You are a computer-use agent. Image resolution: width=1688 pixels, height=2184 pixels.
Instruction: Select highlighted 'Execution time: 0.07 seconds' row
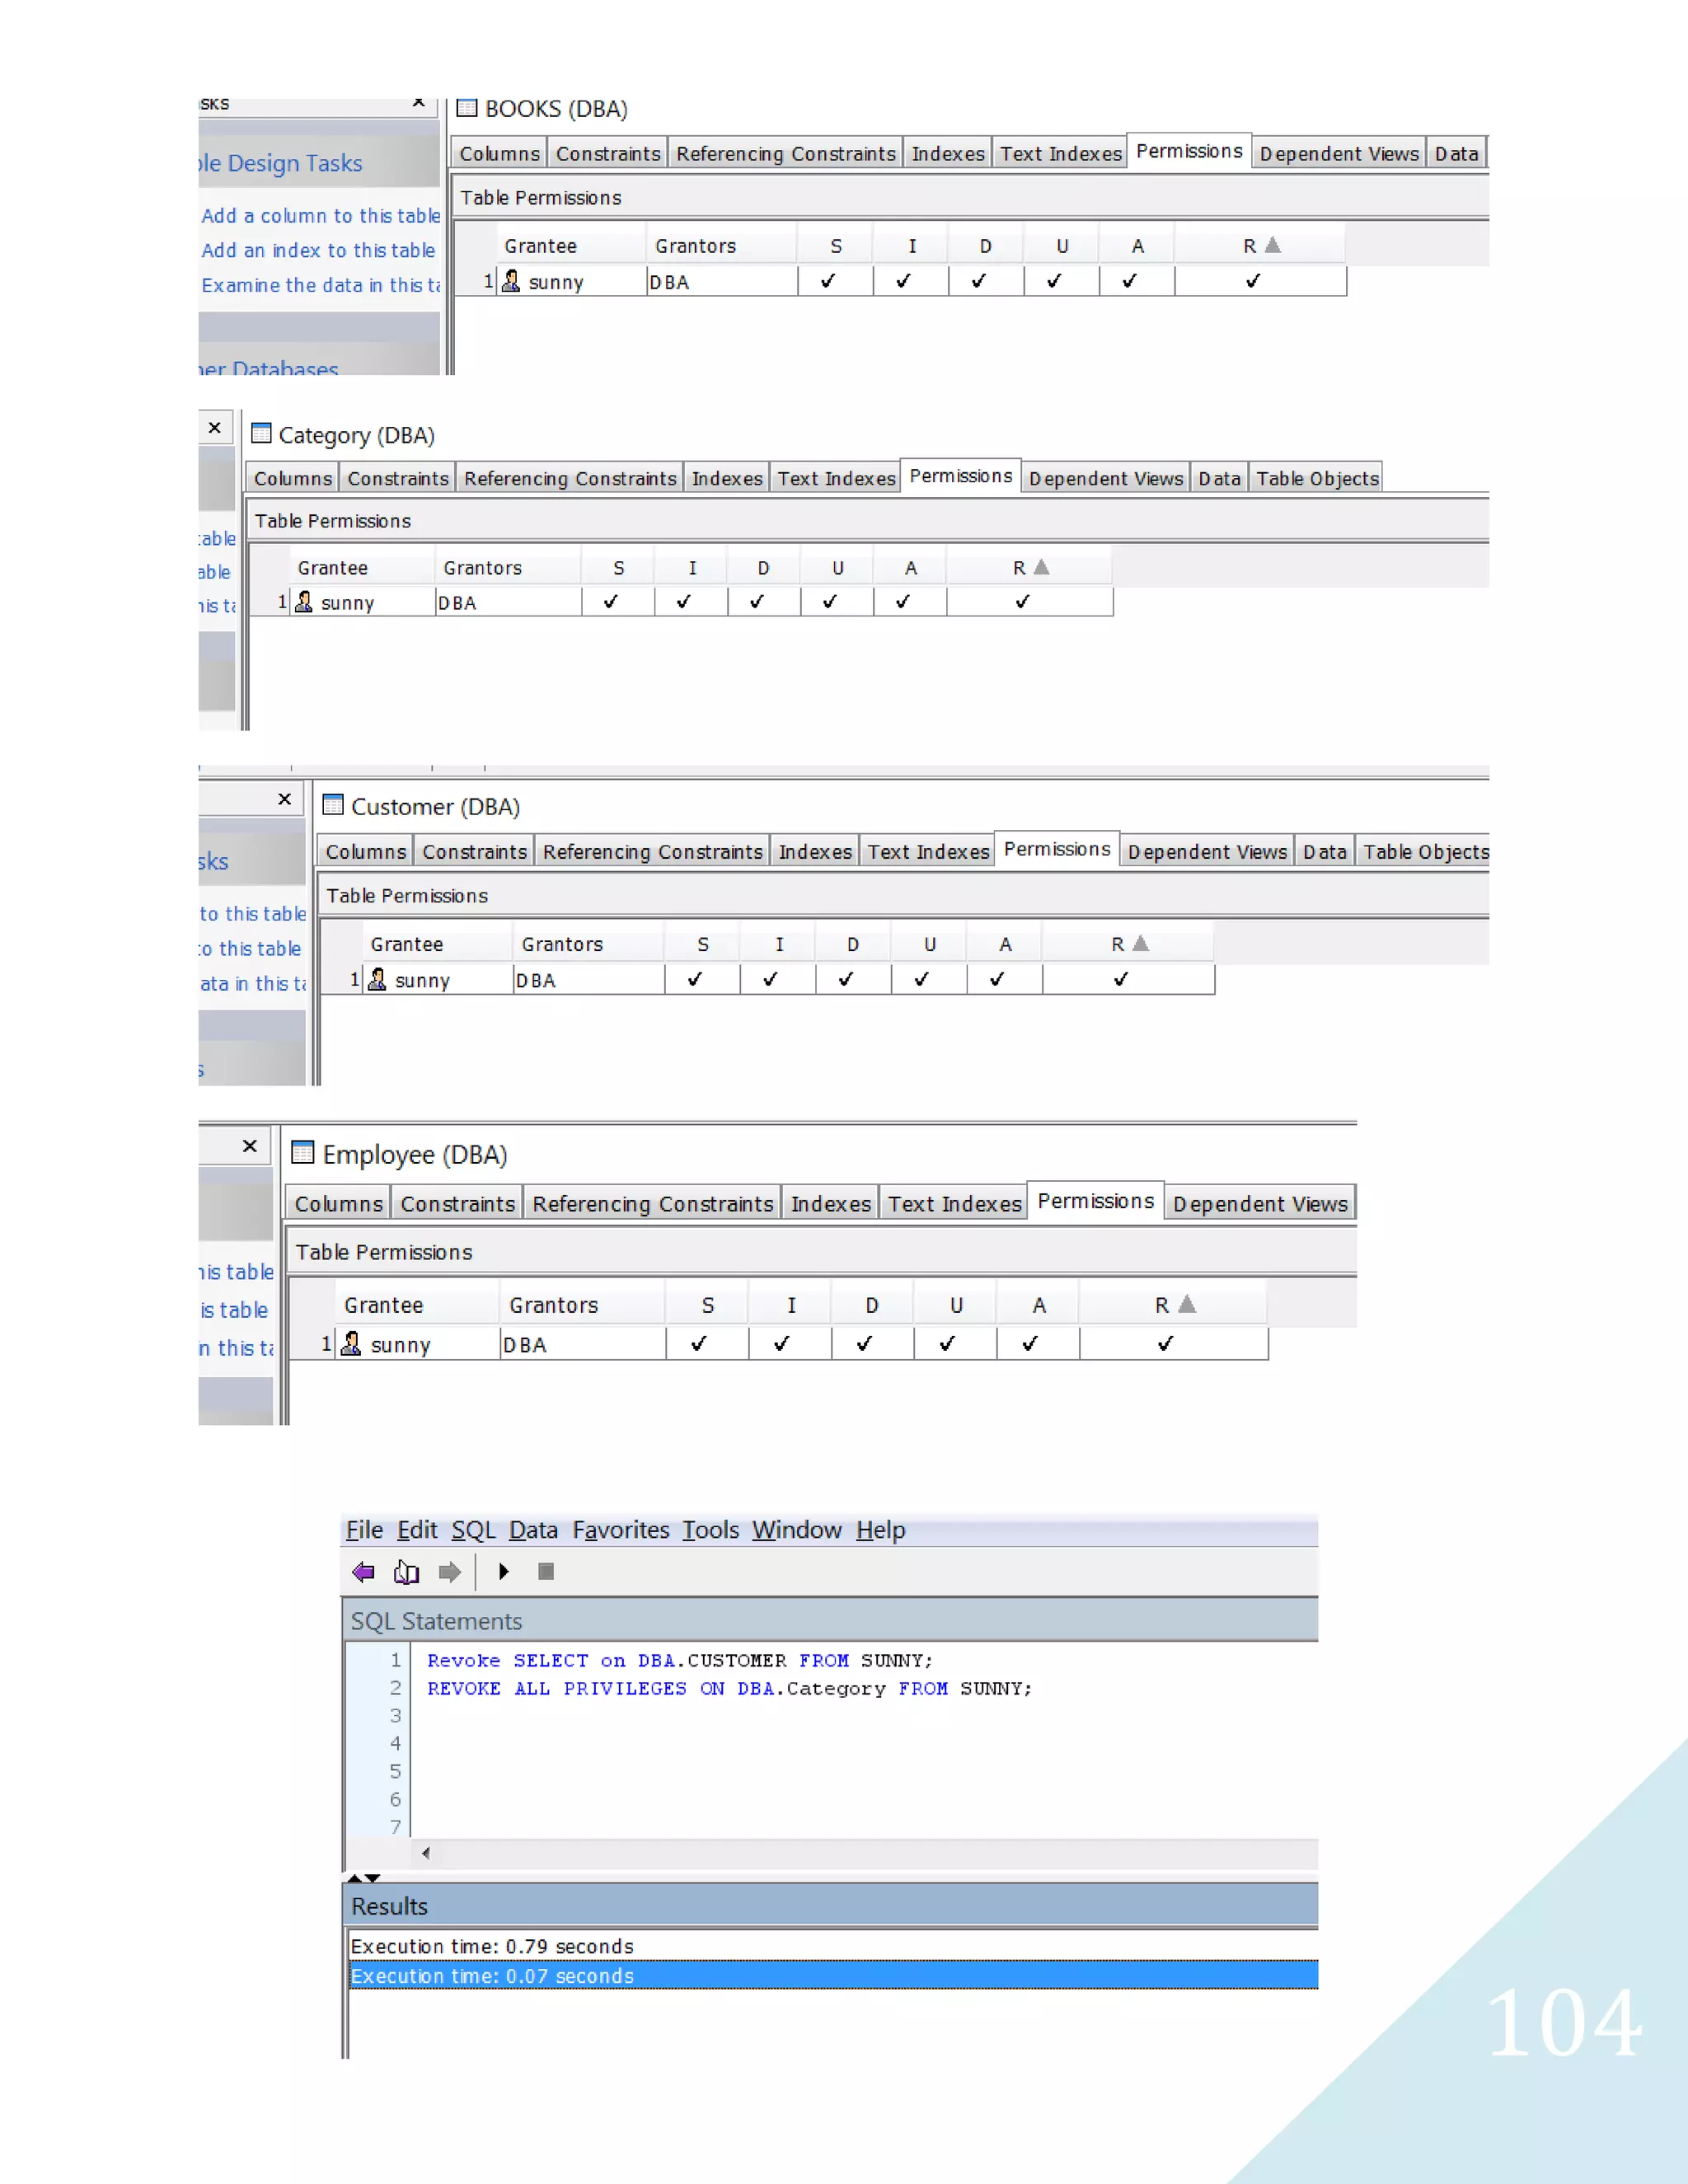(832, 1975)
